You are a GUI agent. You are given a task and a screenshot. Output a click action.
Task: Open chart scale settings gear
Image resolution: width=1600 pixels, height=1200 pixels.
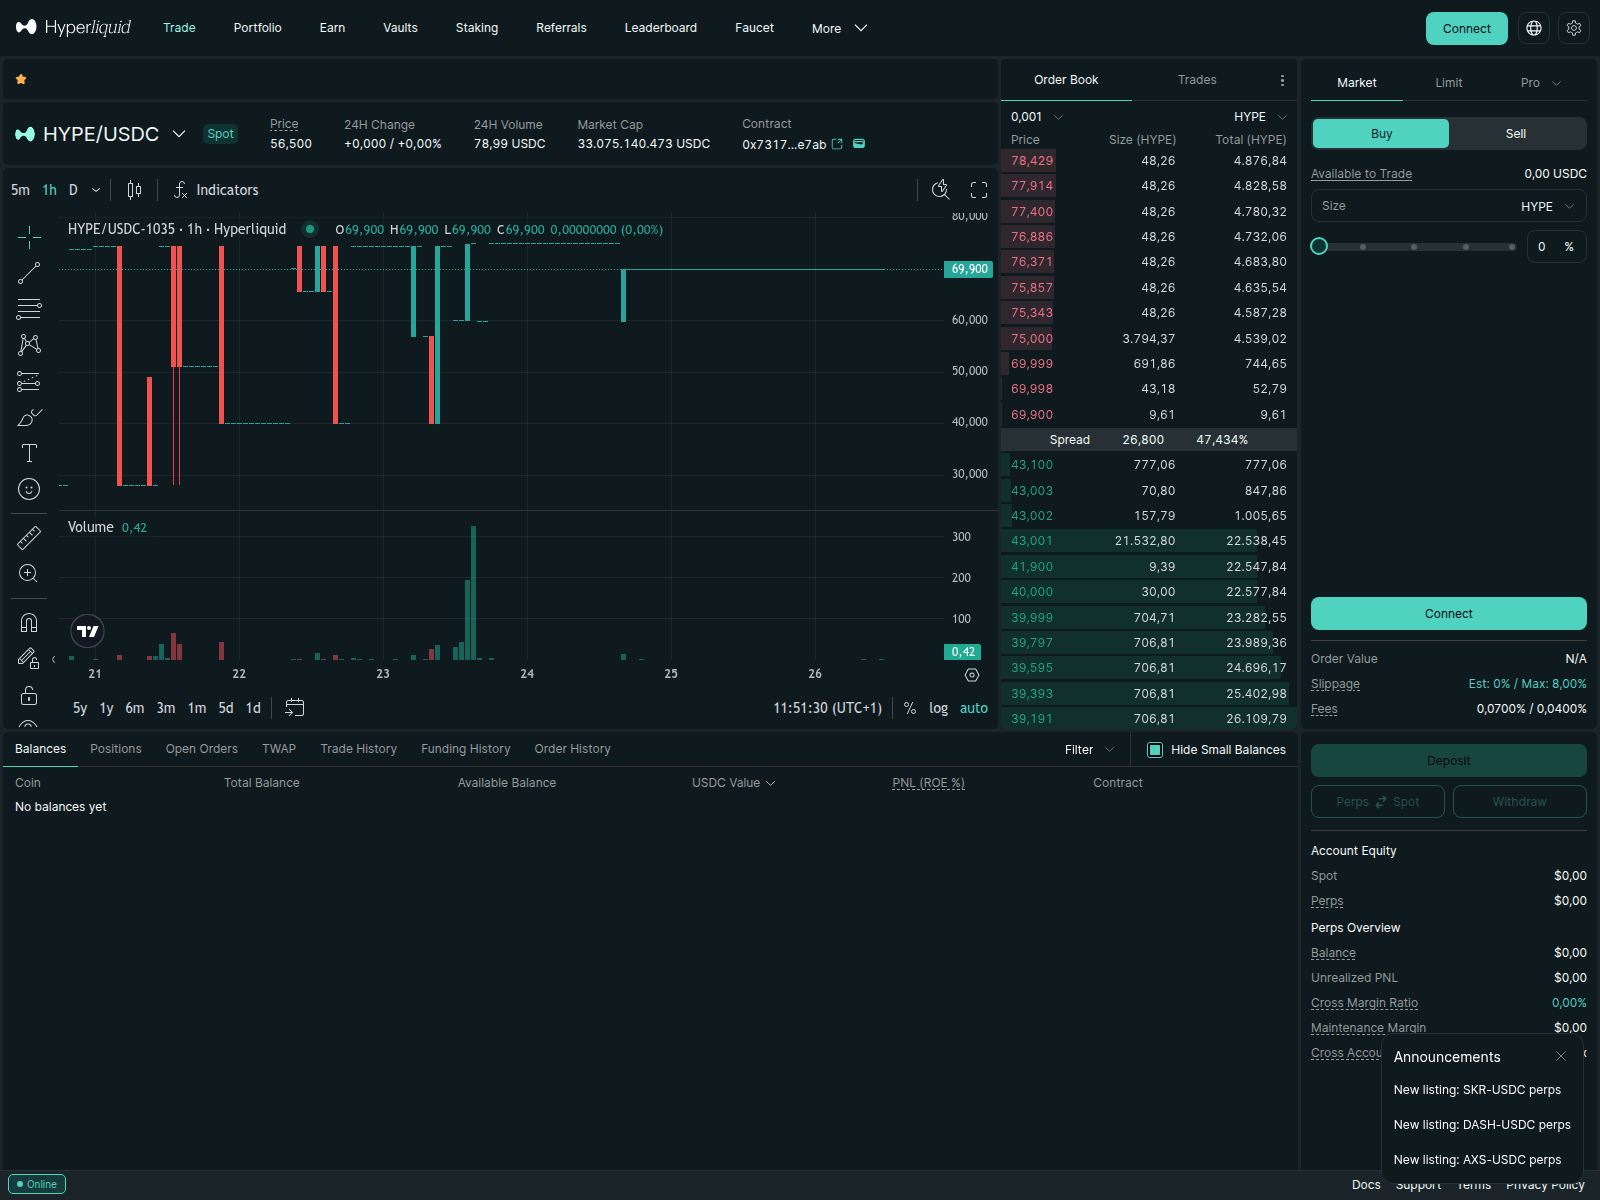pyautogui.click(x=972, y=675)
